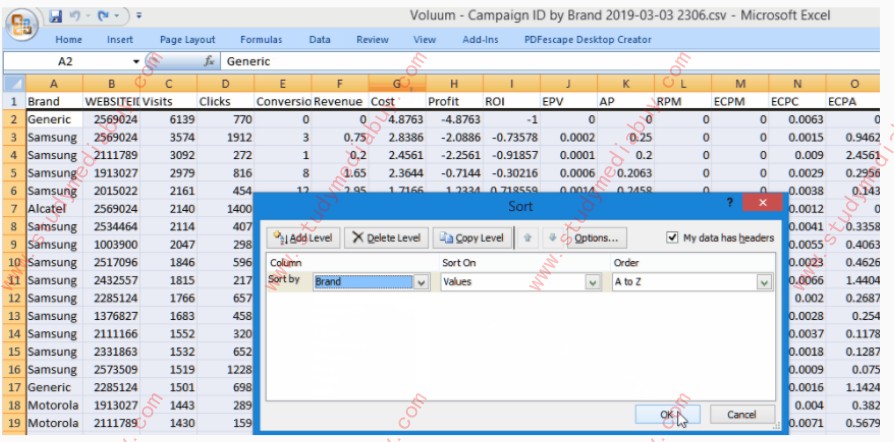Click the Motorola cell in row 18
Viewport: 894px width, 442px height.
54,405
